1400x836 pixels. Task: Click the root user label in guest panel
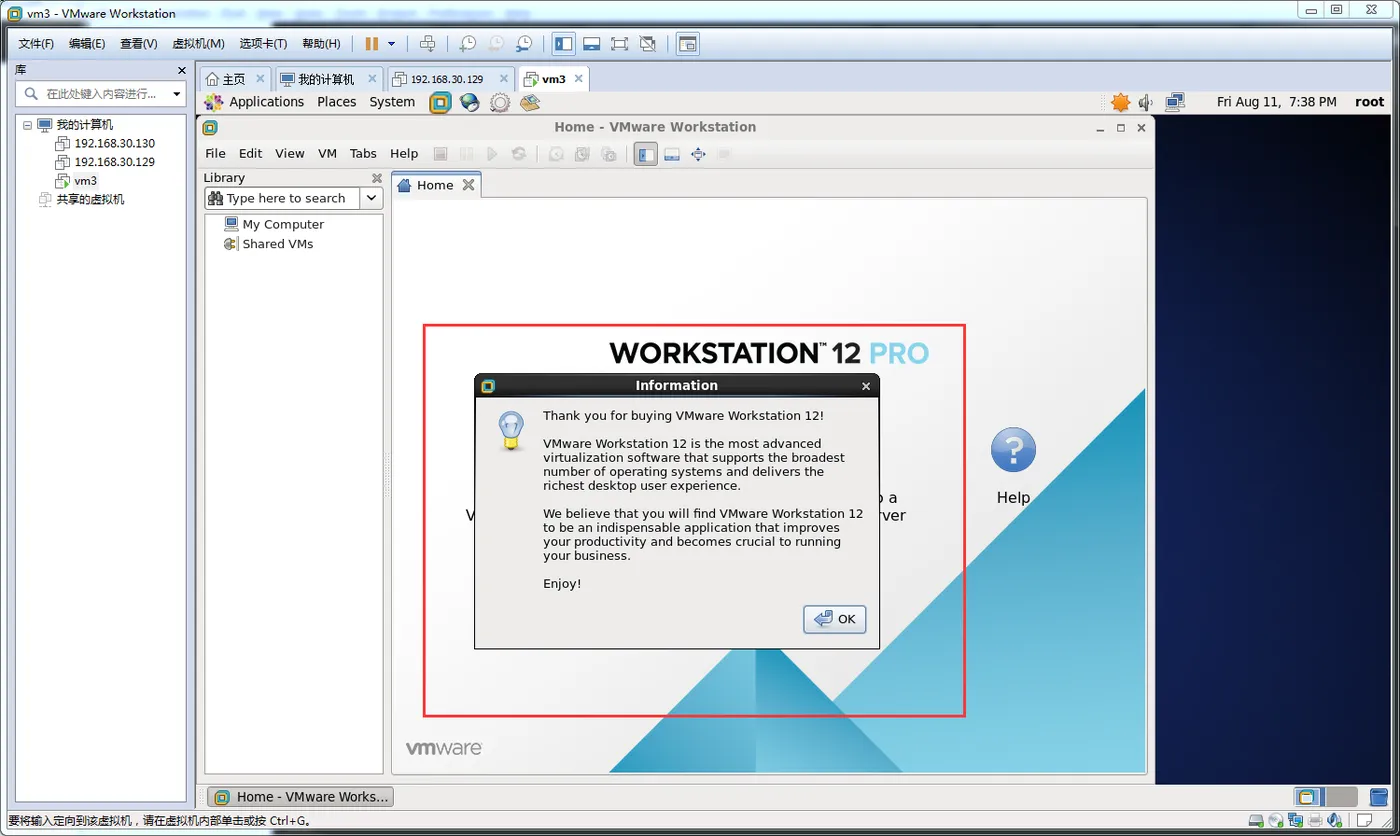click(x=1369, y=102)
